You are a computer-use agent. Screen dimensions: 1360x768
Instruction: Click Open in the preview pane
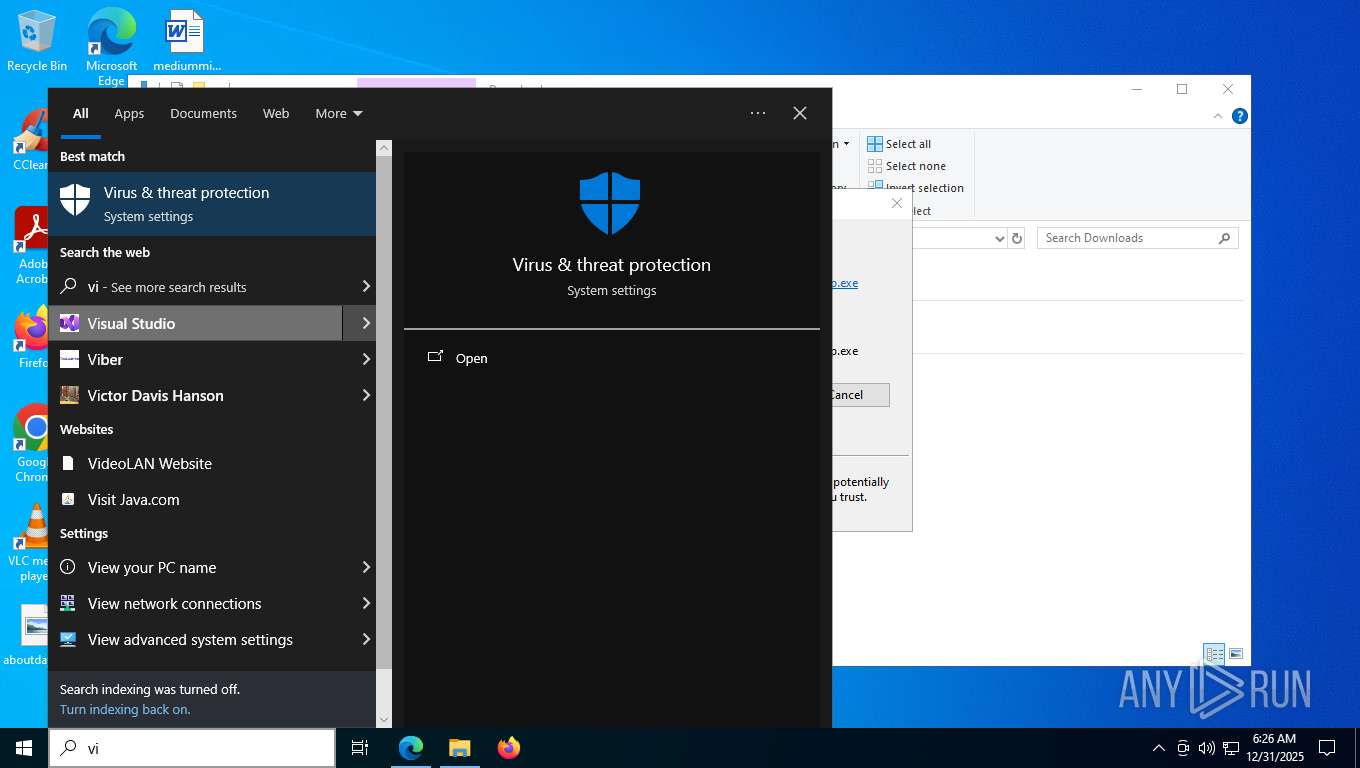(x=471, y=358)
